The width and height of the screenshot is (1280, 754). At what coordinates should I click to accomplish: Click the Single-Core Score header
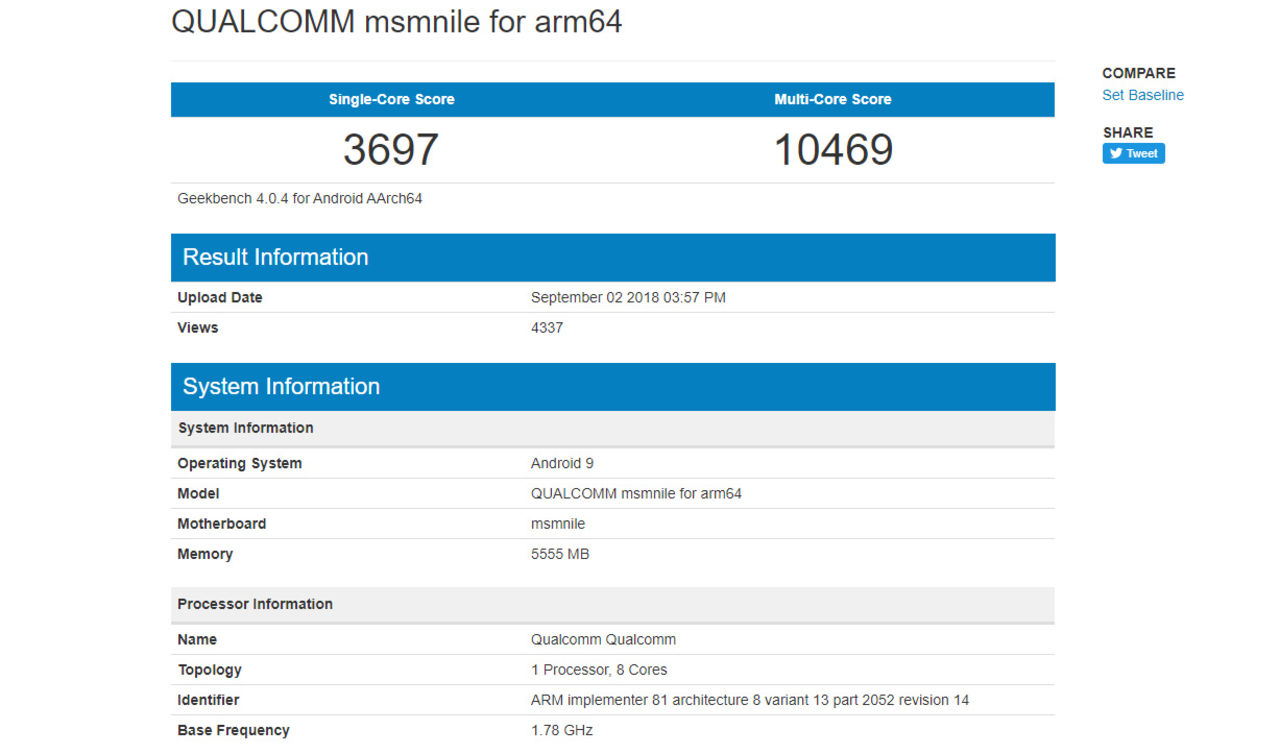click(392, 99)
